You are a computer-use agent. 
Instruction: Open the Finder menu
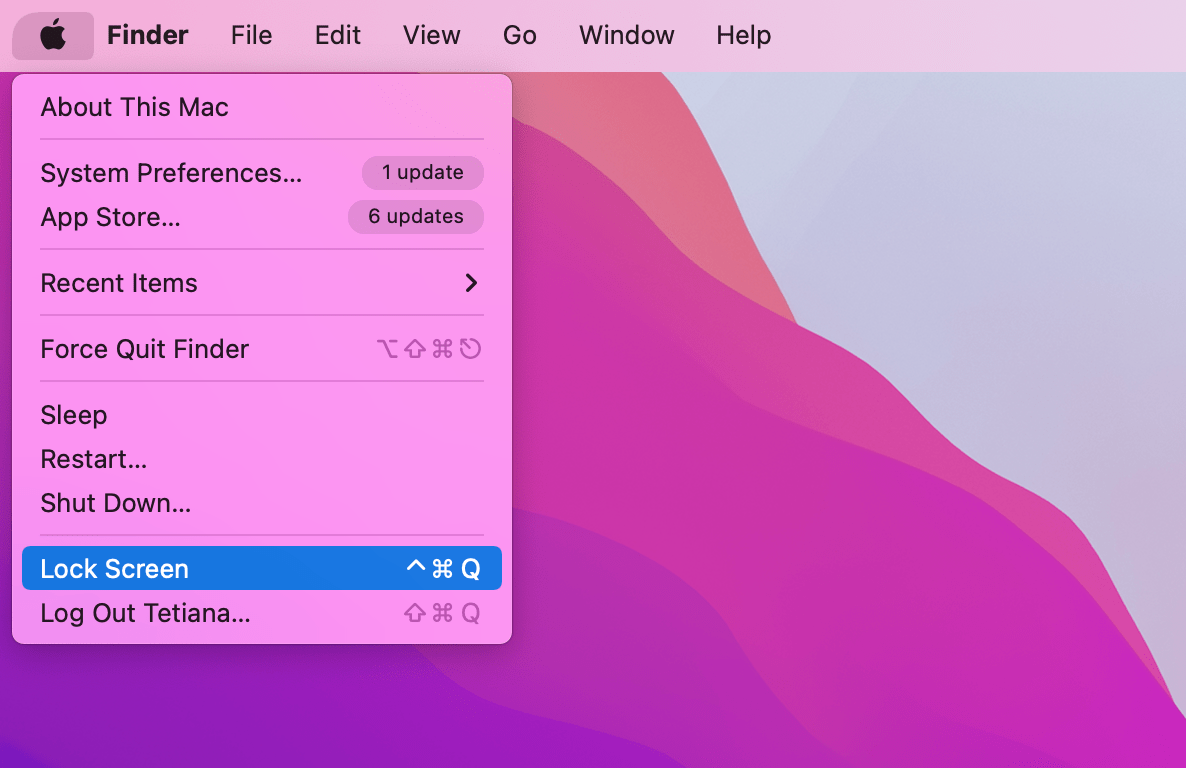(x=147, y=35)
